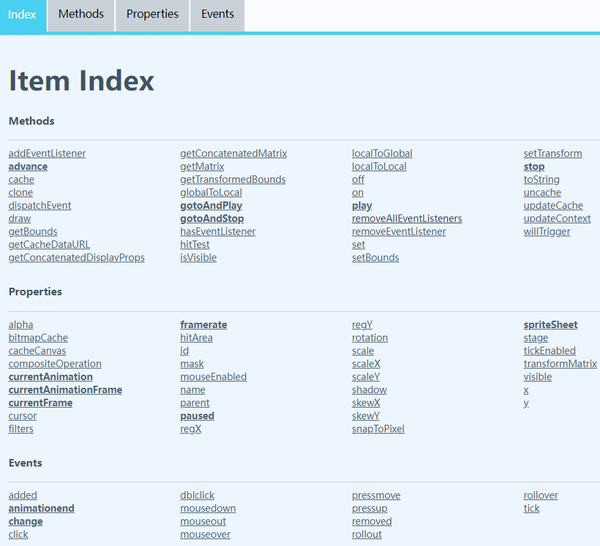Select the Events tab
Viewport: 600px width, 546px height.
click(x=217, y=15)
